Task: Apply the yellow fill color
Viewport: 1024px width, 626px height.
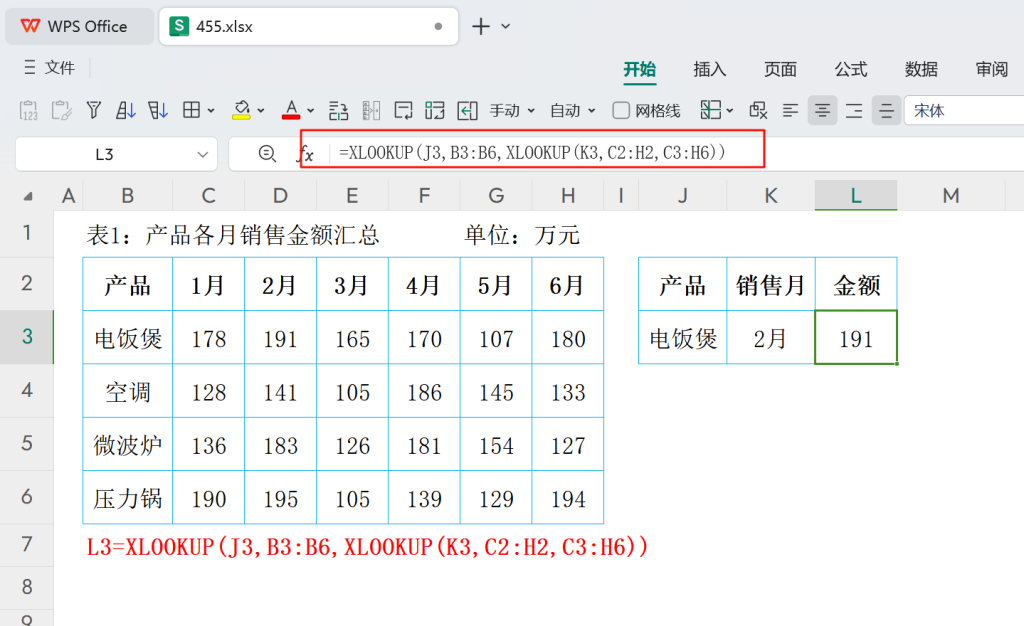Action: 242,110
